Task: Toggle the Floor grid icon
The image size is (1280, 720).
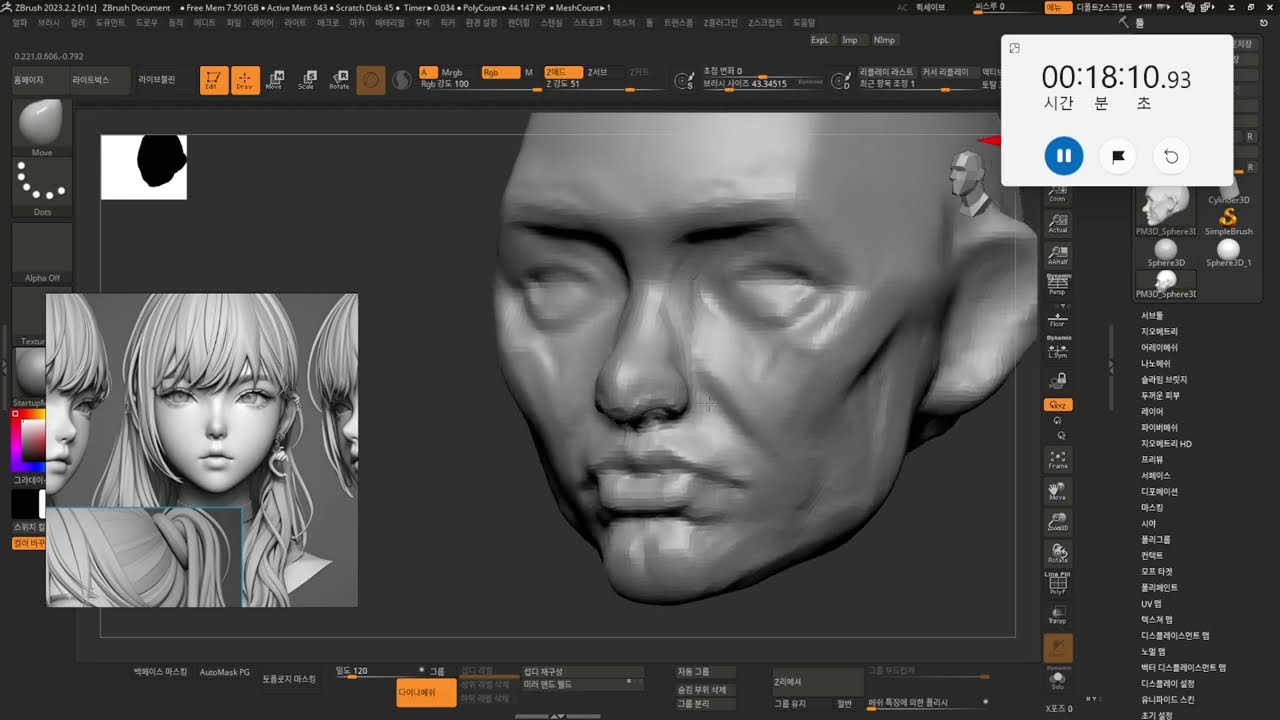Action: pyautogui.click(x=1058, y=317)
